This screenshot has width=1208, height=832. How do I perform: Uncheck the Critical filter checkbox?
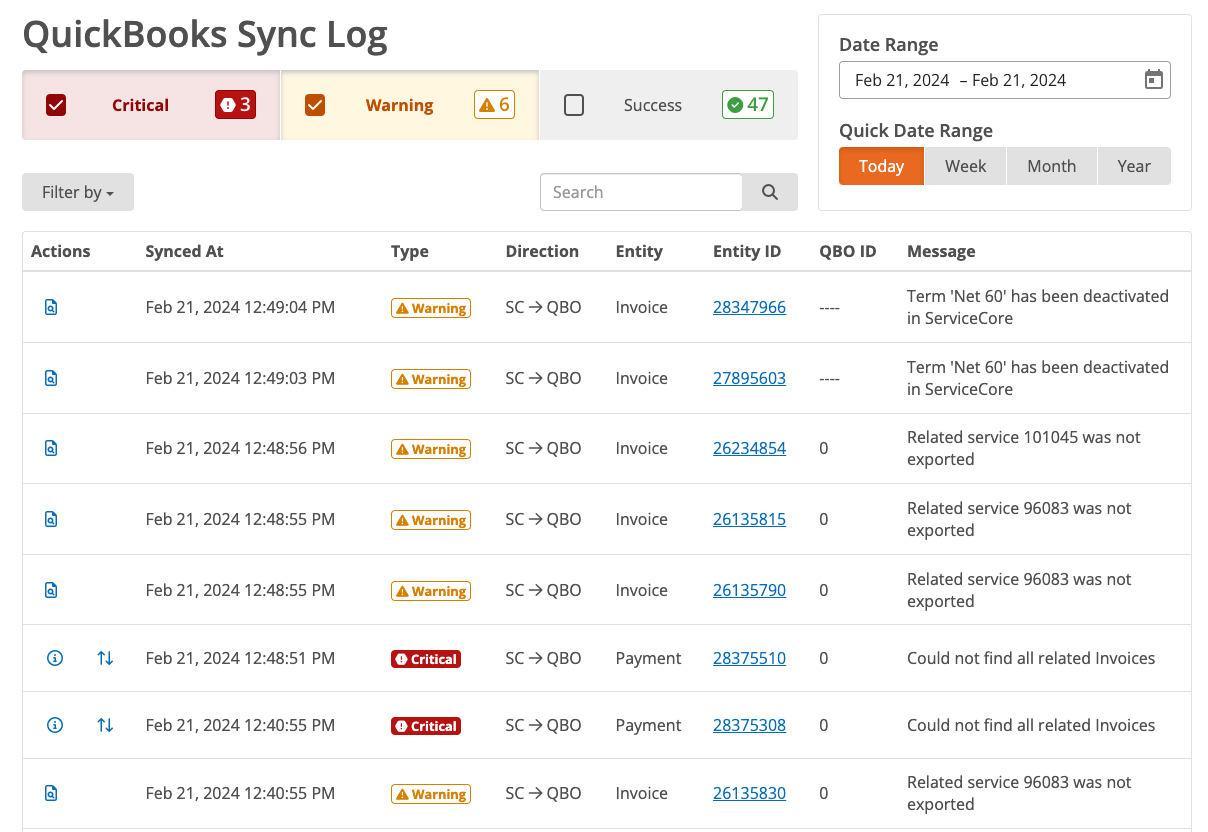(x=57, y=104)
